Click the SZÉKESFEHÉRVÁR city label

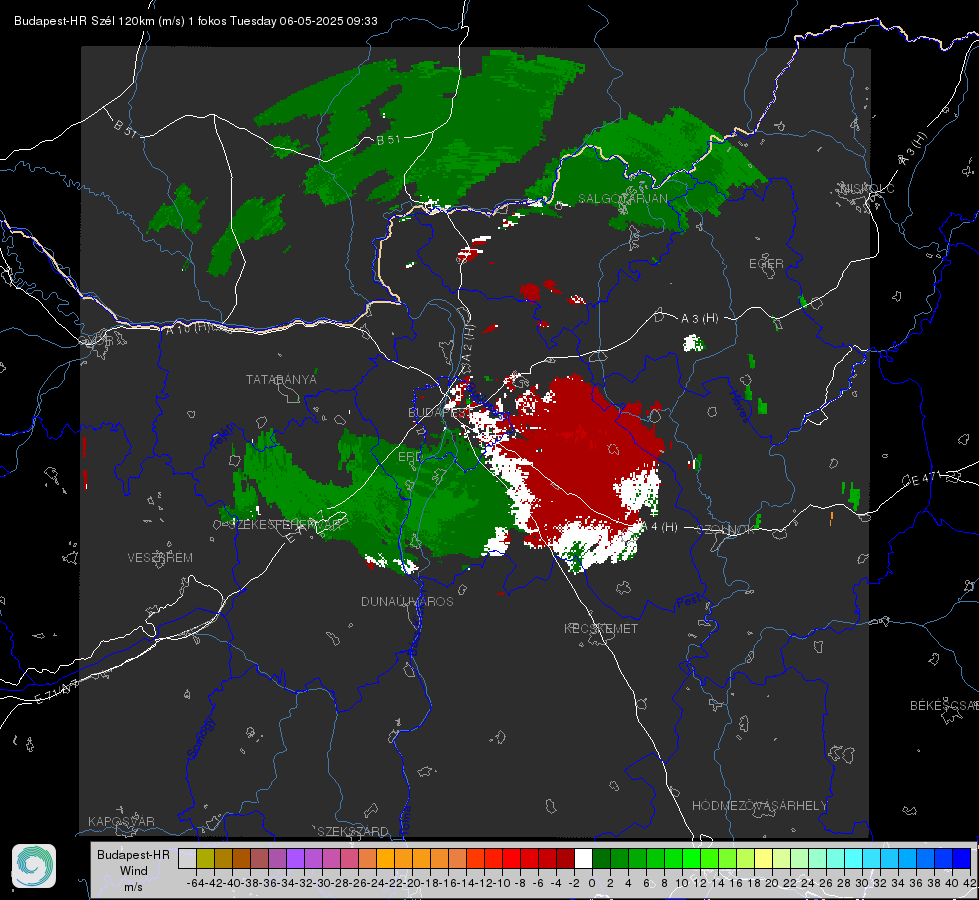(x=284, y=525)
